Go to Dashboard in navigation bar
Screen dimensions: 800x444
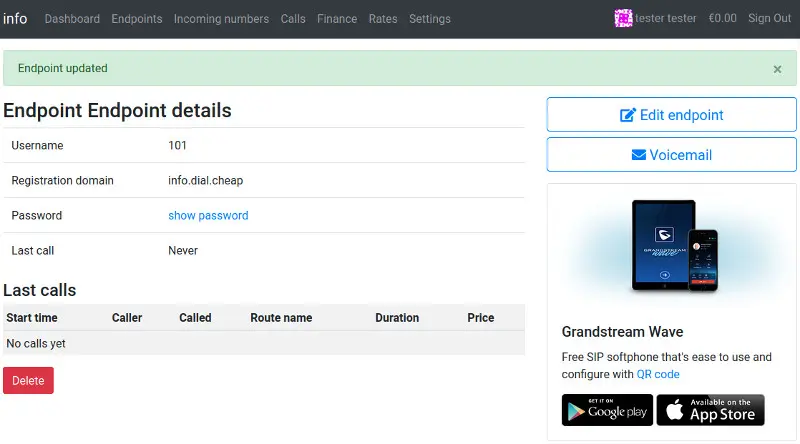coord(72,18)
